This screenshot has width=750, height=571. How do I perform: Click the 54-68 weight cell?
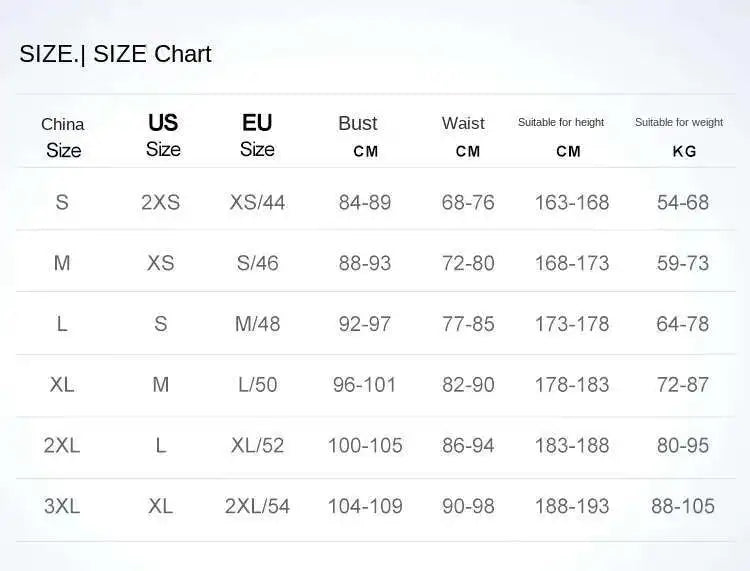[683, 202]
